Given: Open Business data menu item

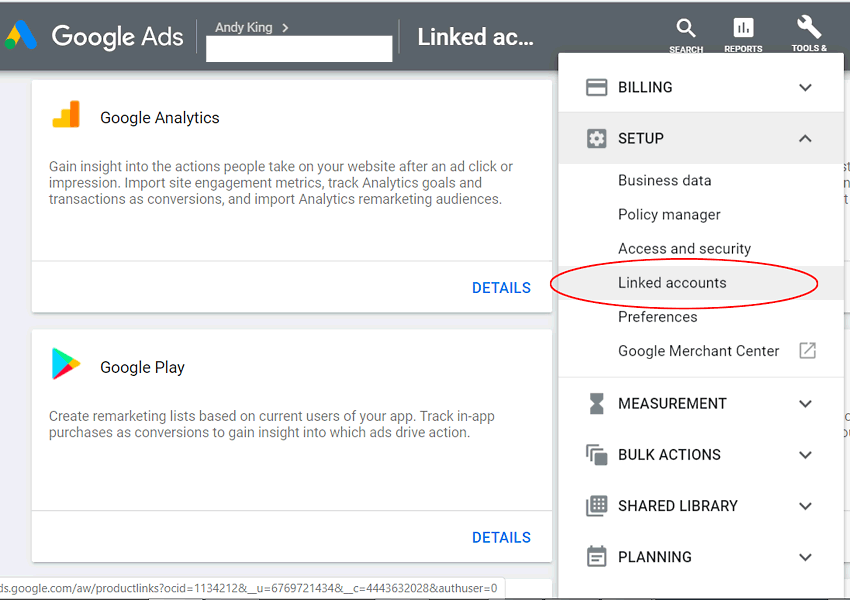Looking at the screenshot, I should 701,180.
